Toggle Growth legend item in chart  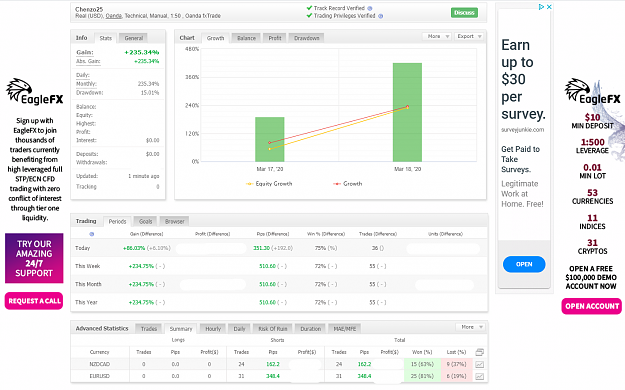pyautogui.click(x=348, y=184)
